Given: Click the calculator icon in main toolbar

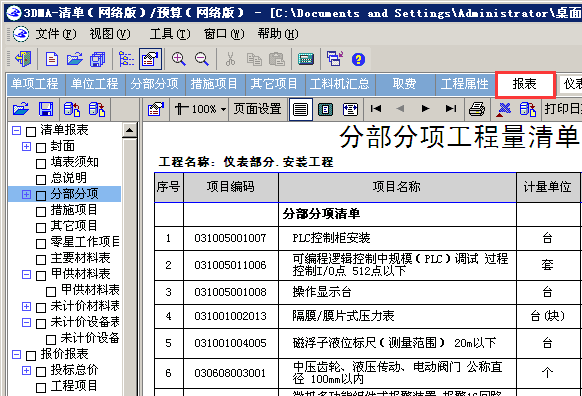Looking at the screenshot, I should click(306, 59).
